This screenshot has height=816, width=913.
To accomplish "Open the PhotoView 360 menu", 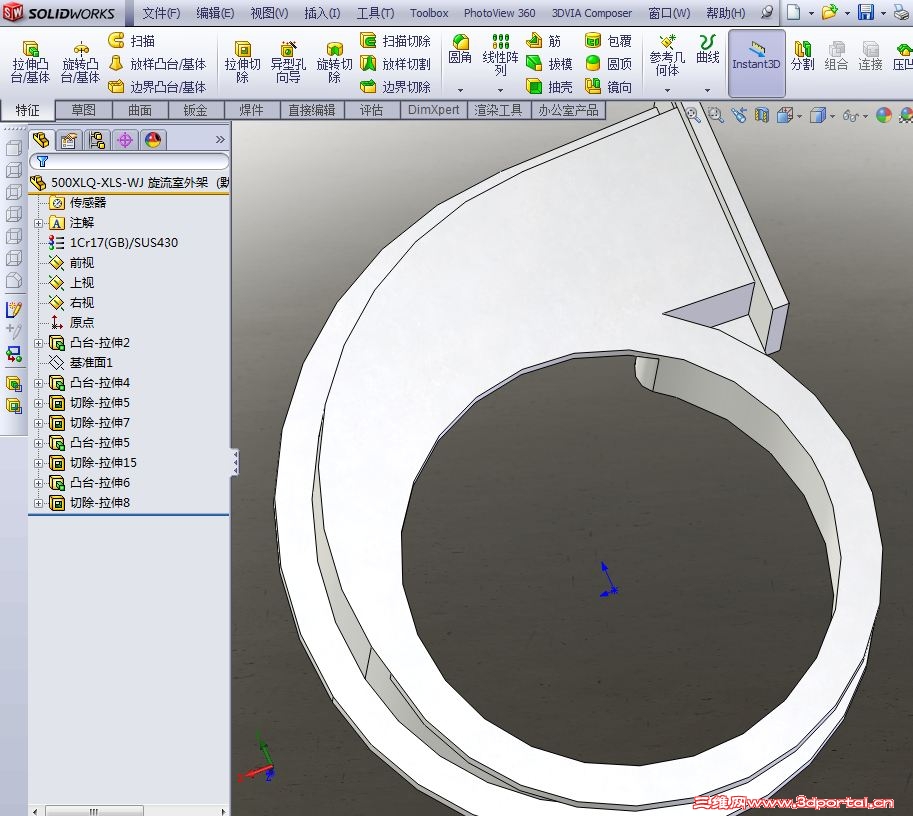I will point(500,13).
